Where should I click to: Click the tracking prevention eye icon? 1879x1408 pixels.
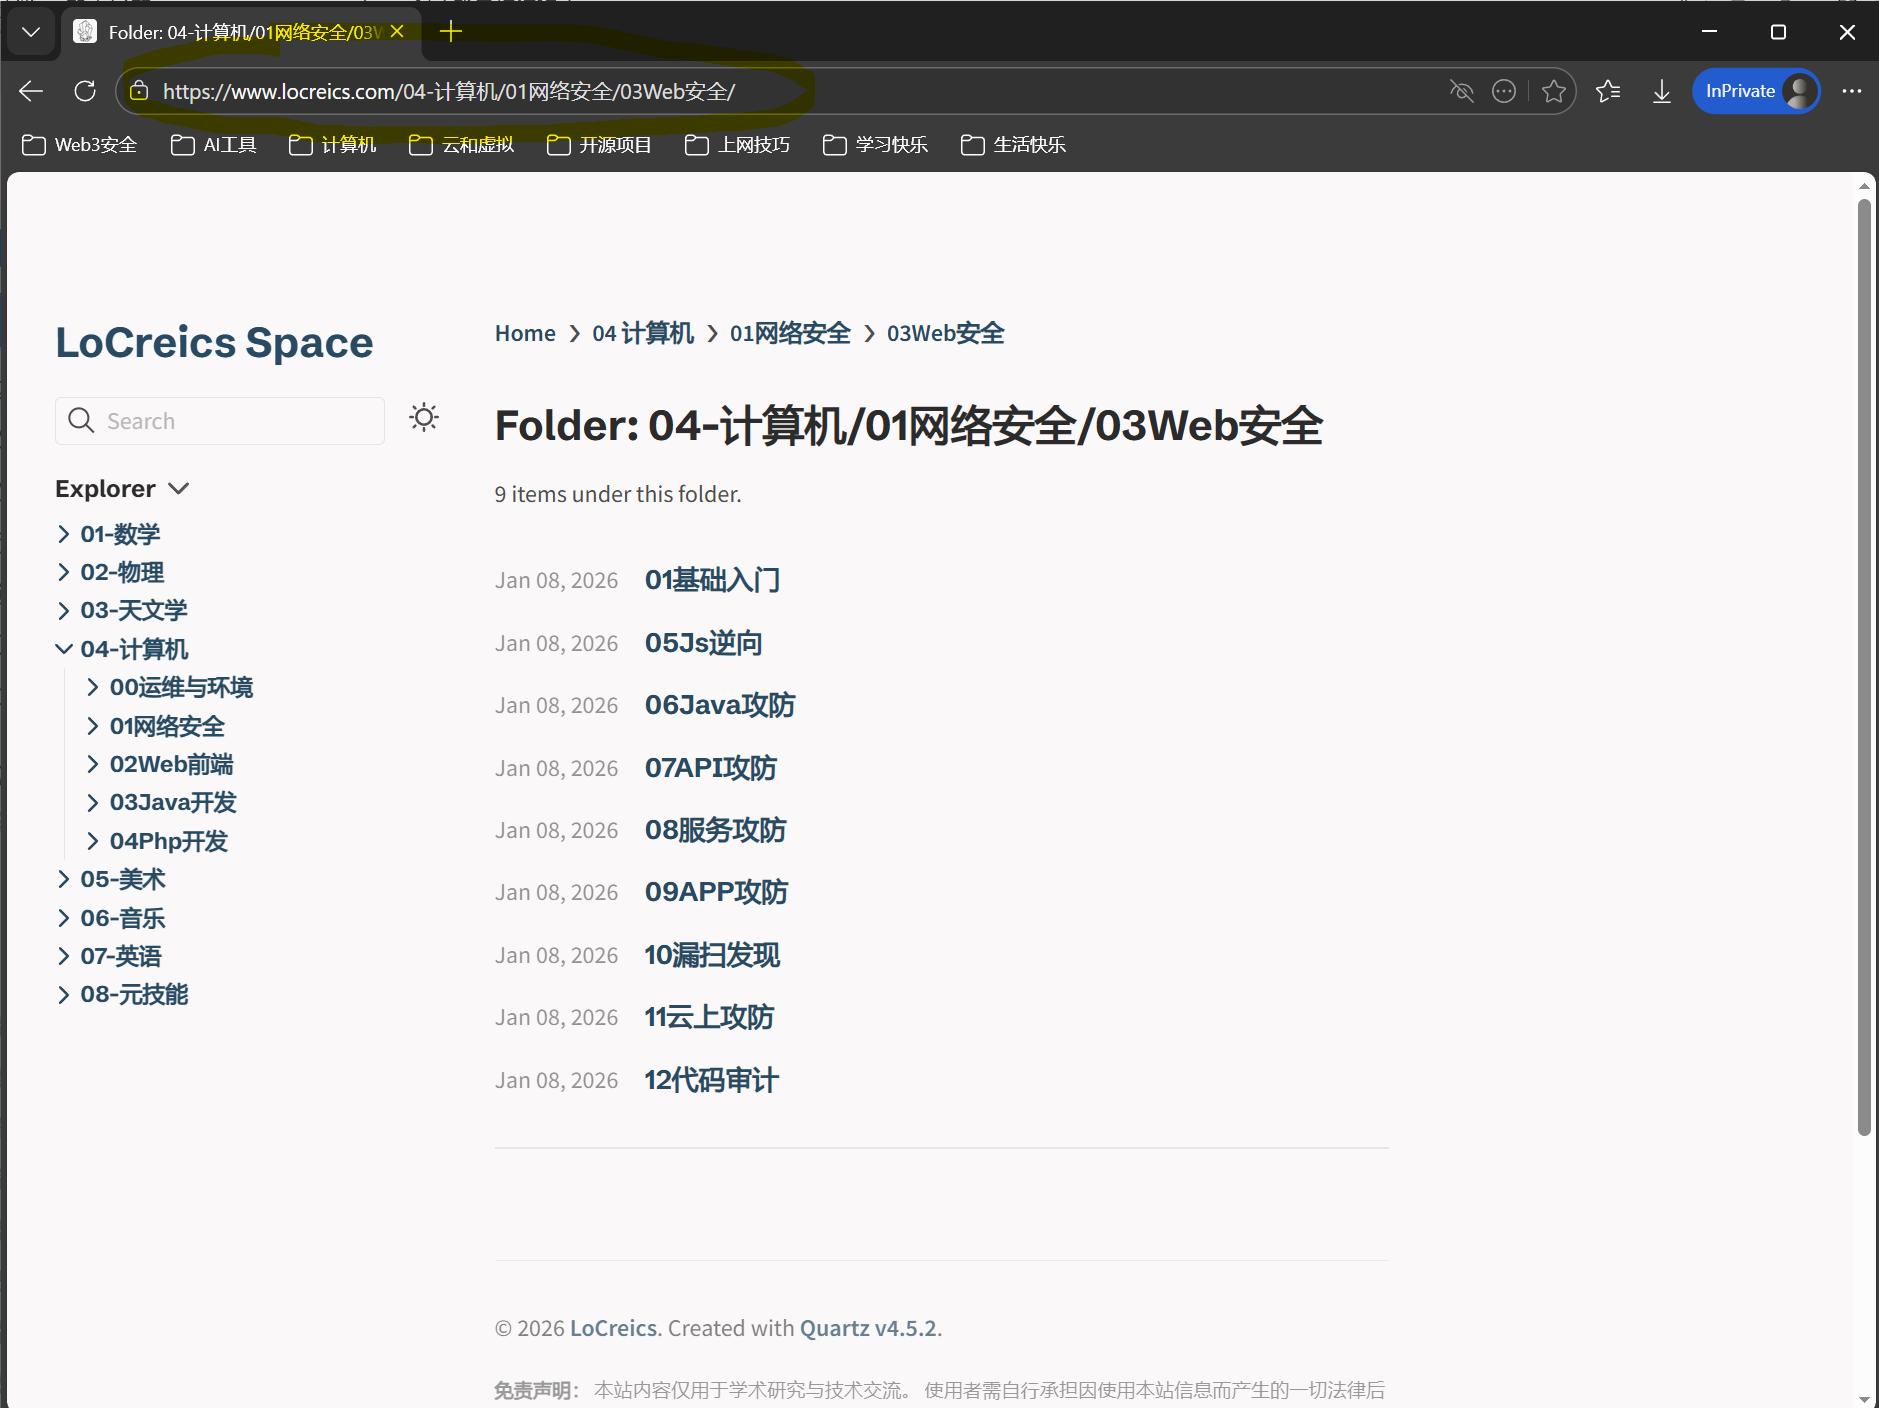[1461, 91]
